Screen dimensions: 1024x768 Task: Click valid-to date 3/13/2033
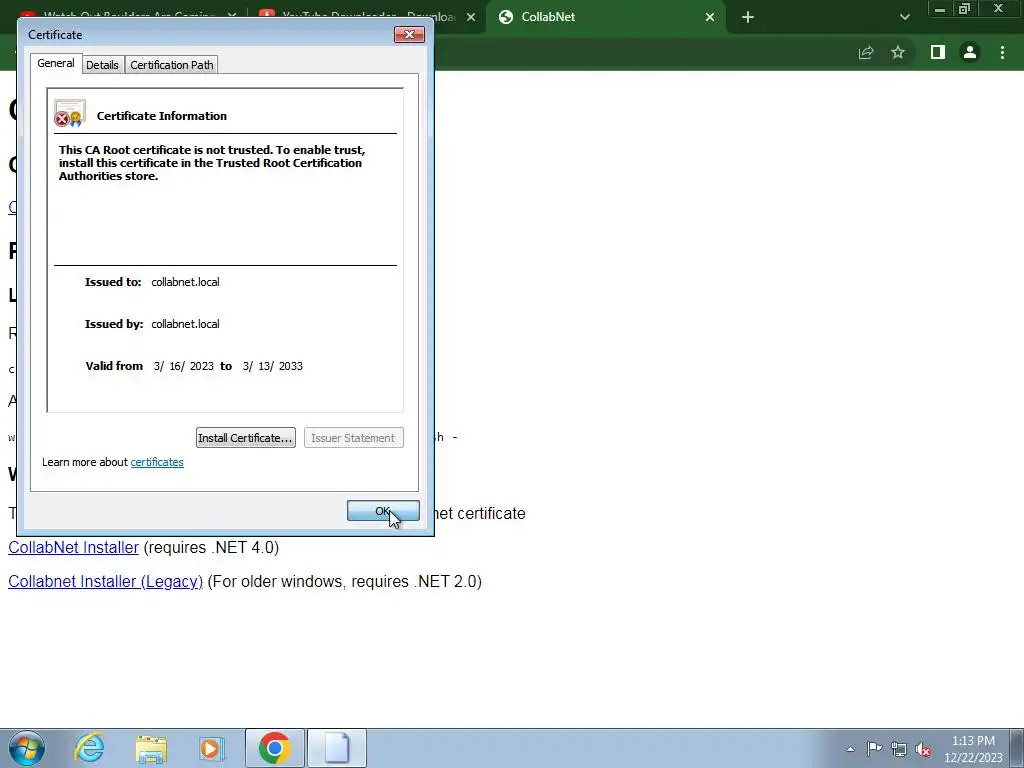click(272, 366)
